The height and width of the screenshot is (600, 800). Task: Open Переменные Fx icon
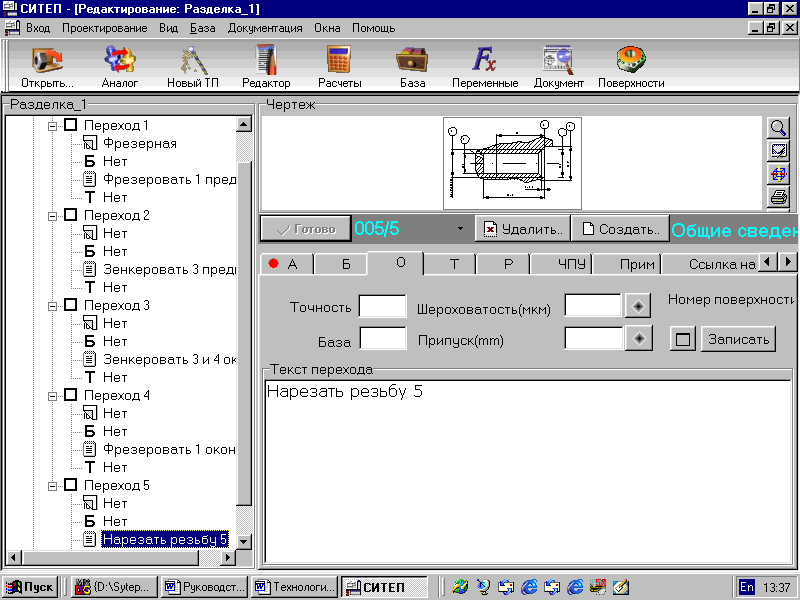point(485,66)
